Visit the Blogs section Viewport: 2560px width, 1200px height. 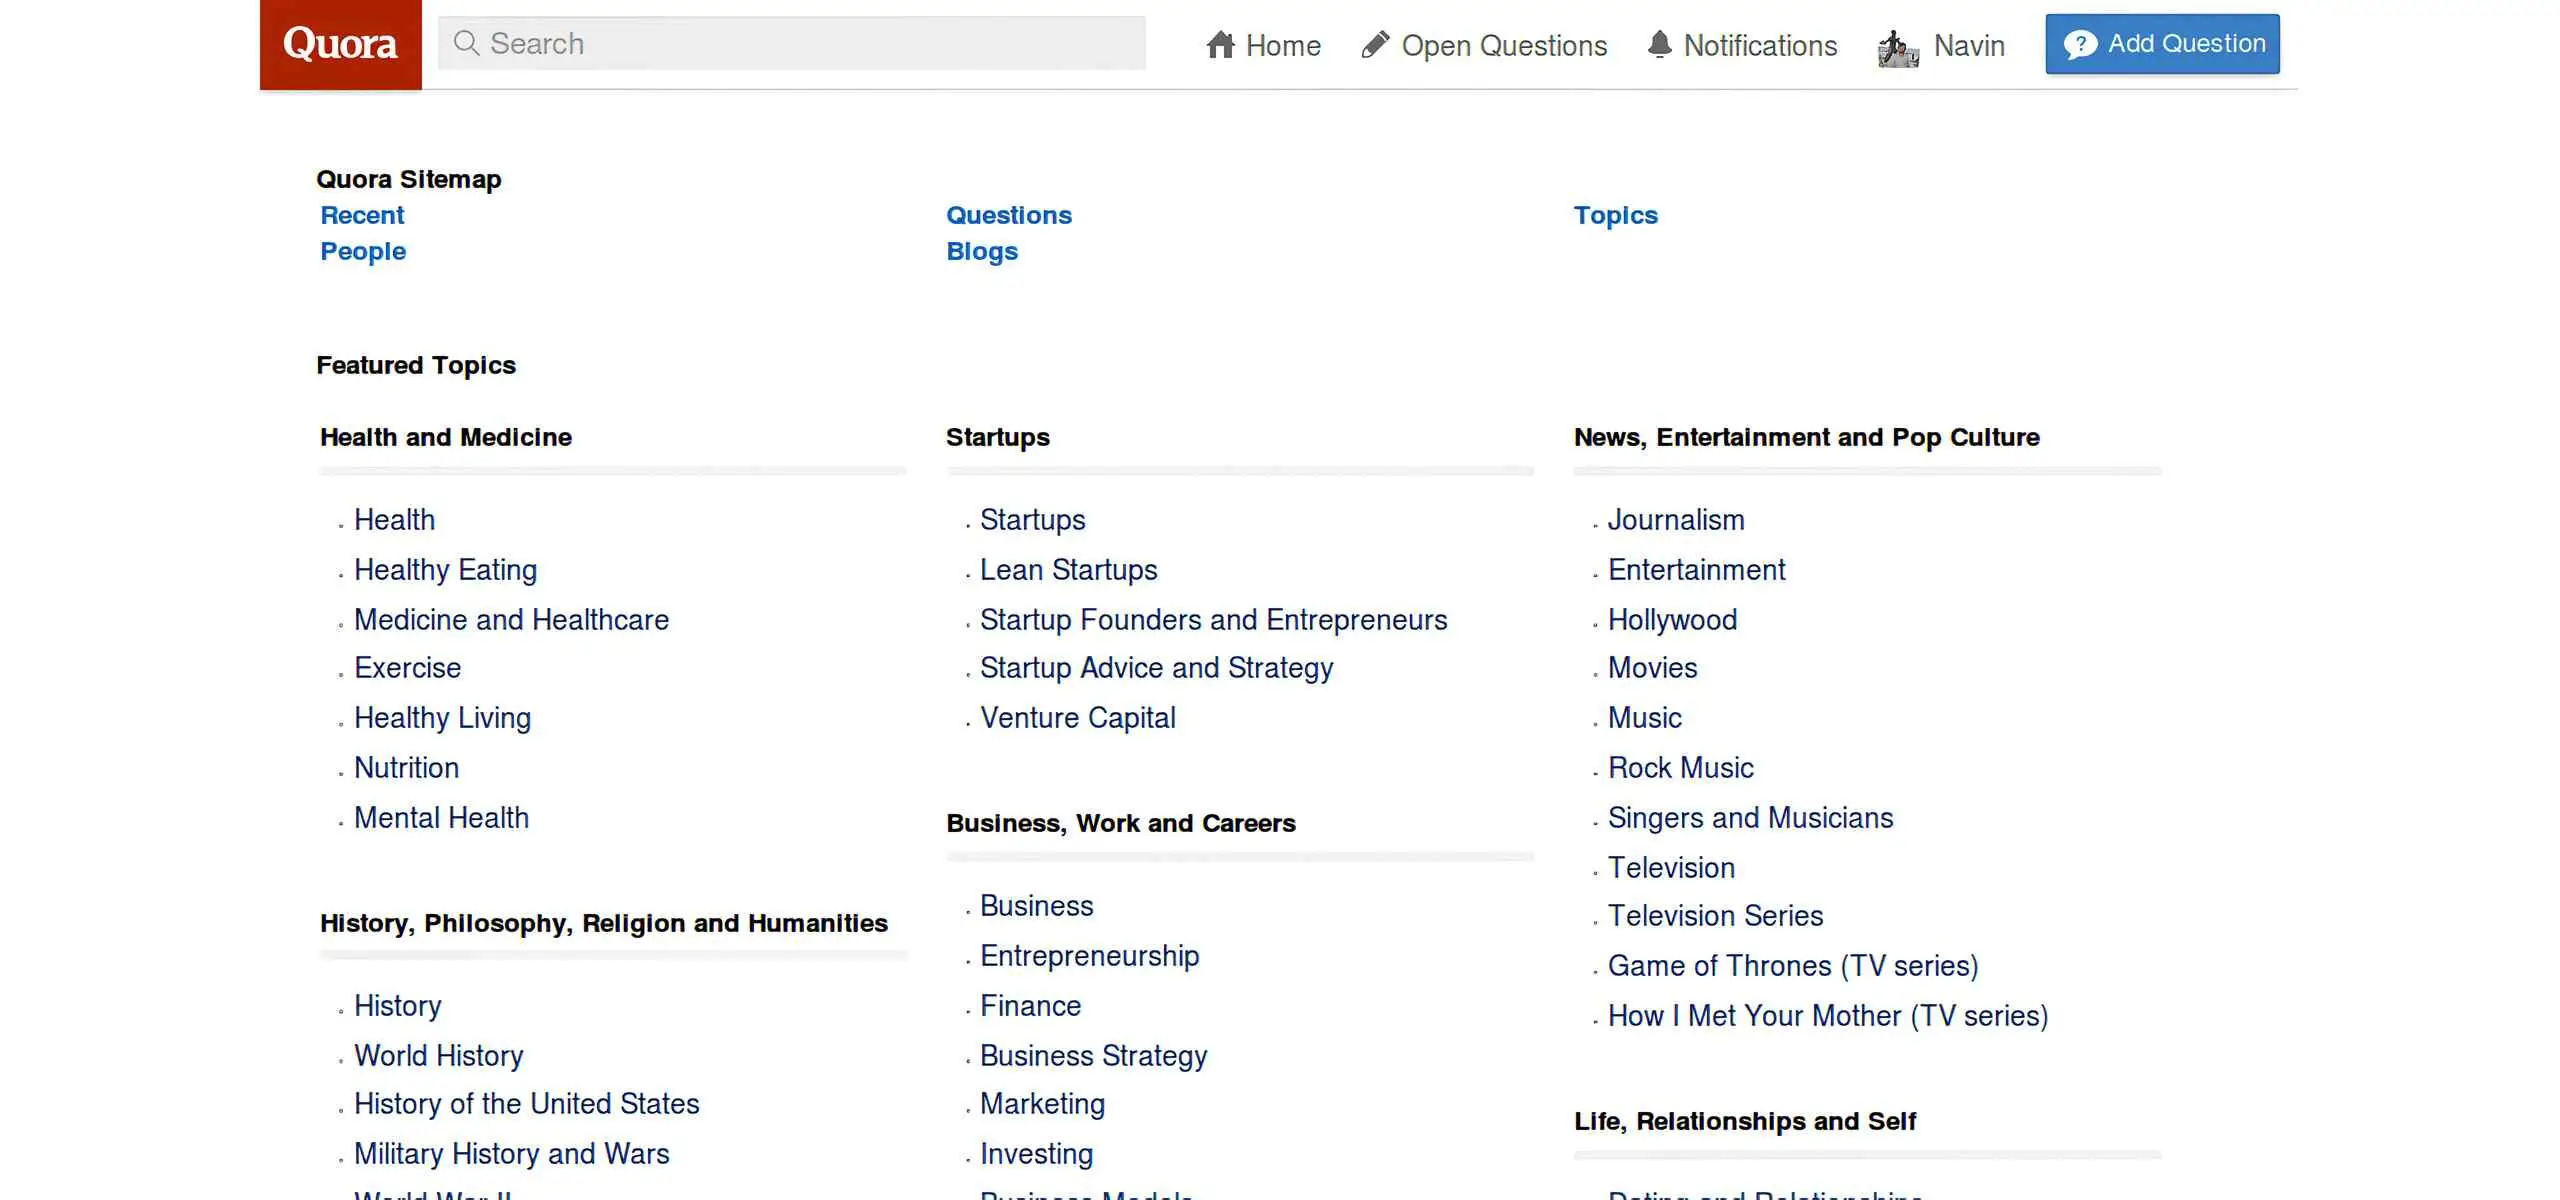(x=981, y=251)
